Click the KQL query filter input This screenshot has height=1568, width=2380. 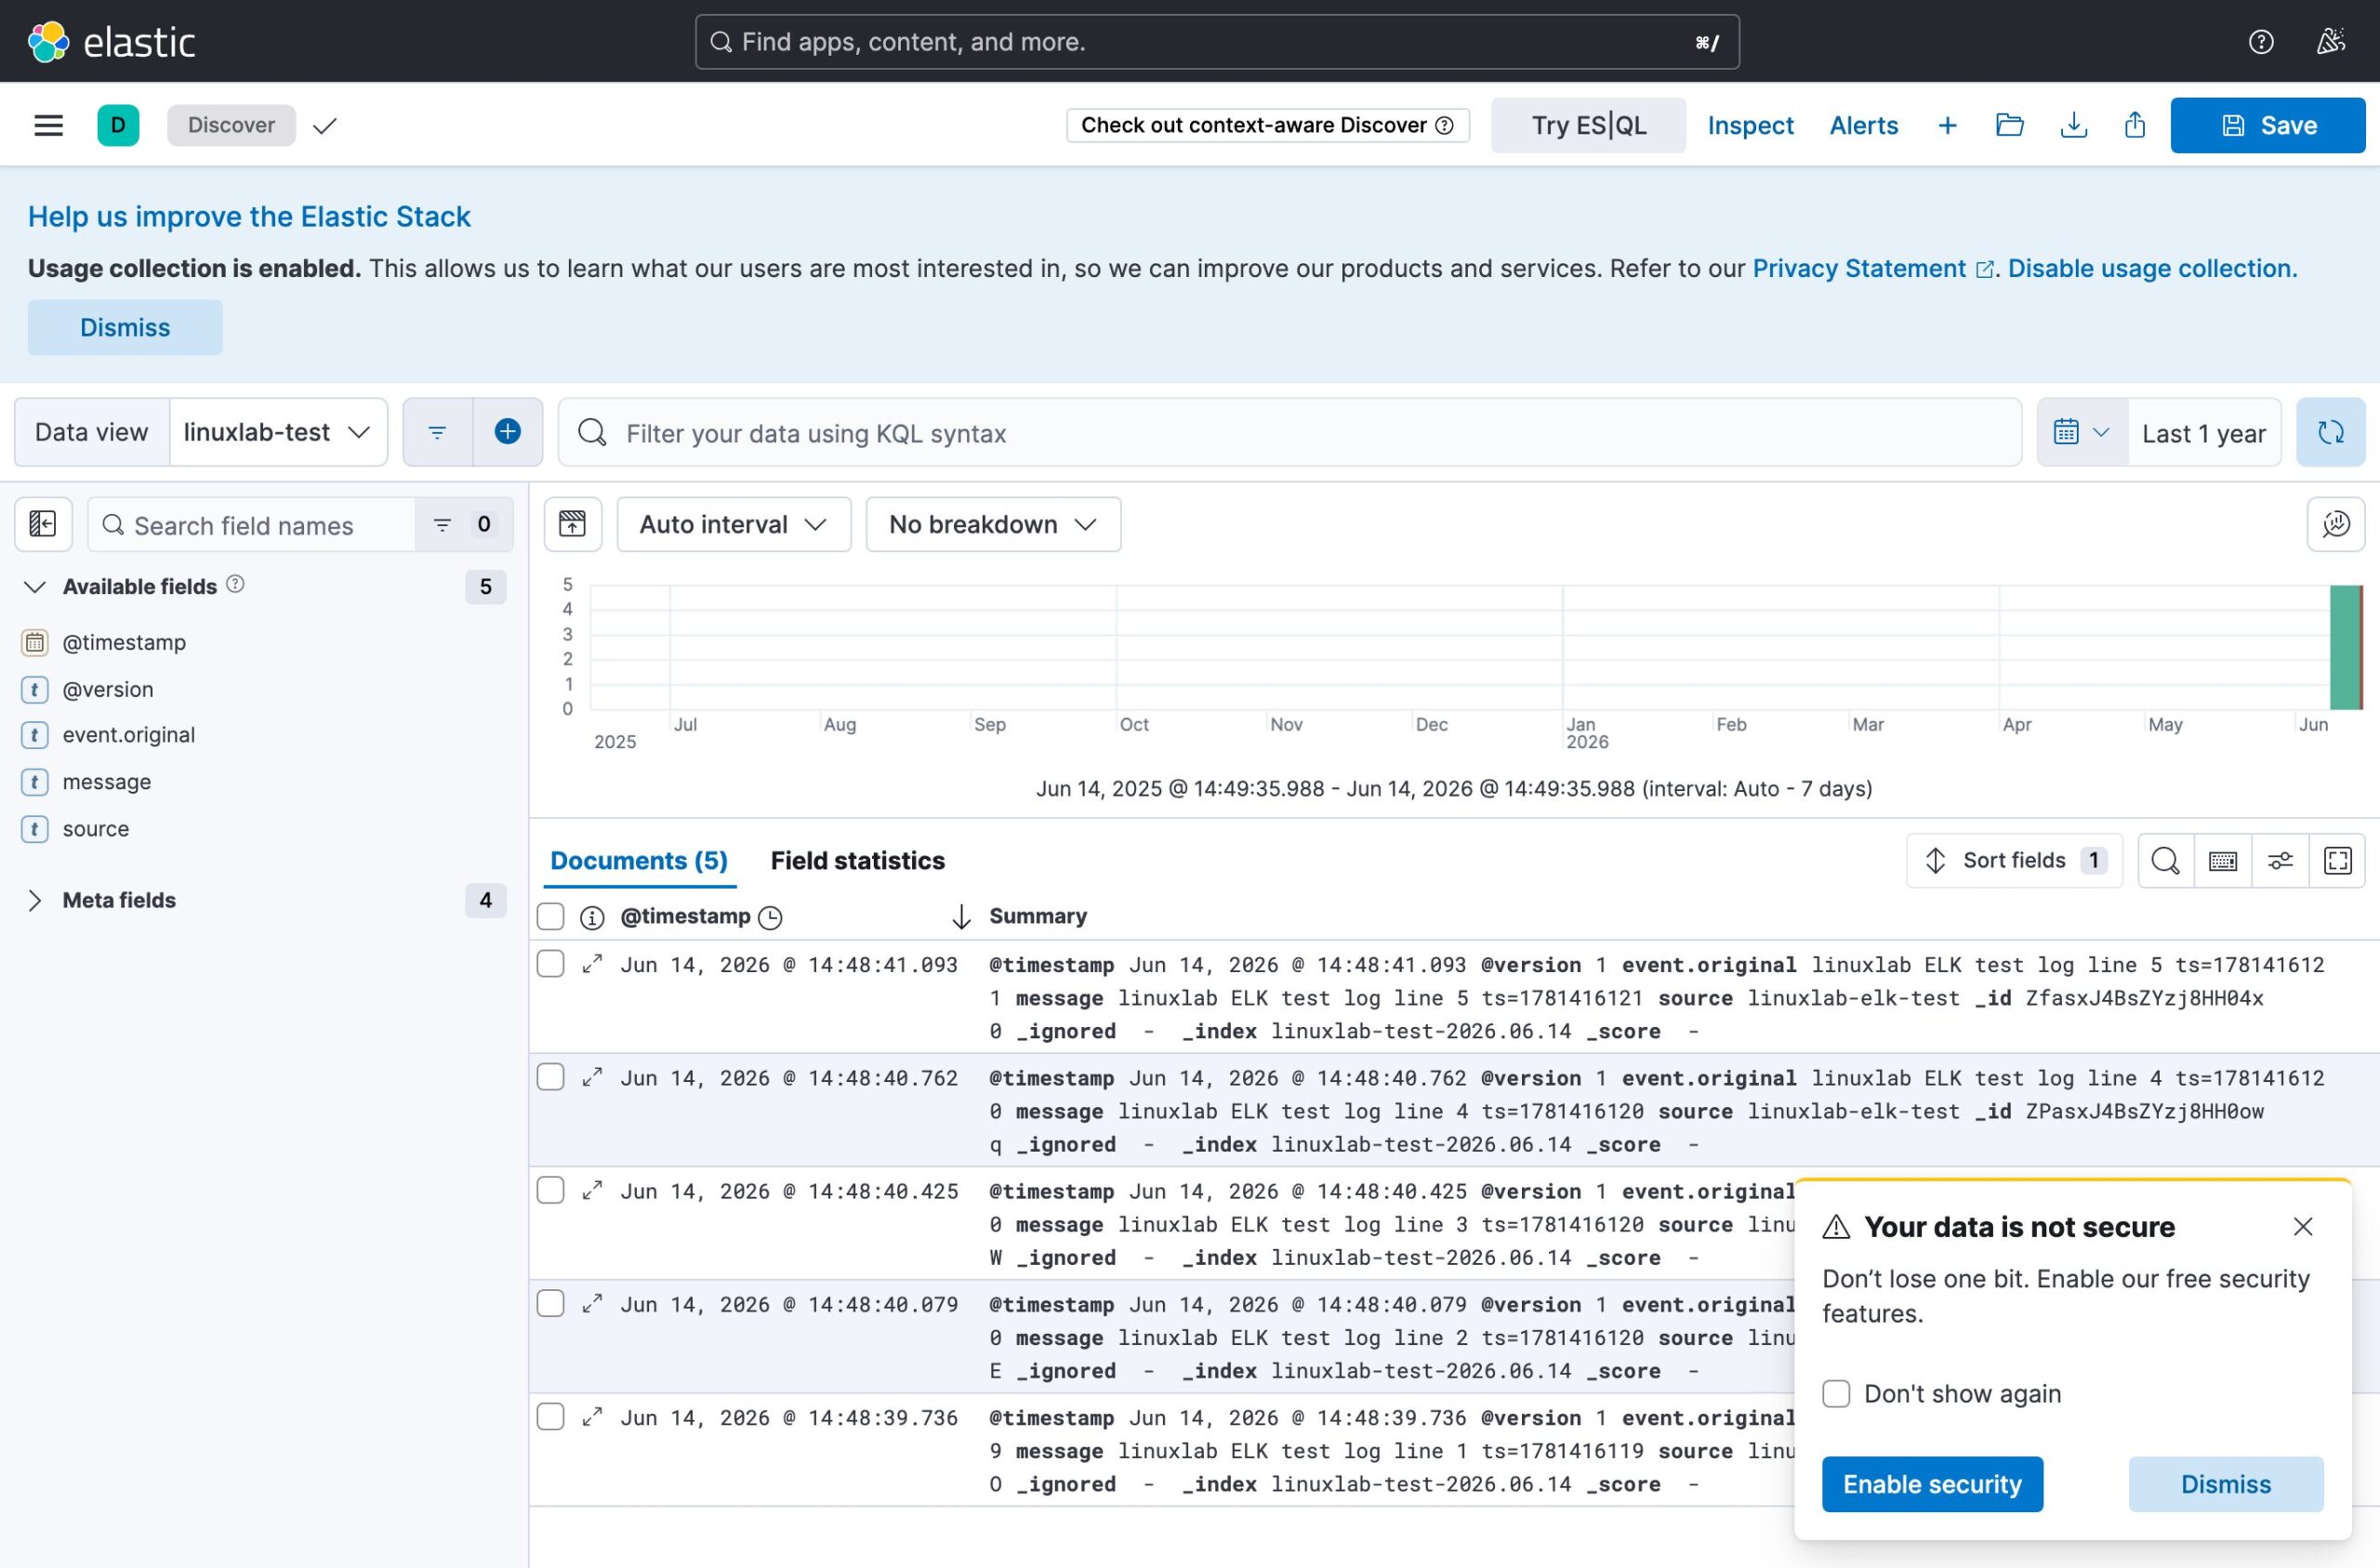[1290, 432]
